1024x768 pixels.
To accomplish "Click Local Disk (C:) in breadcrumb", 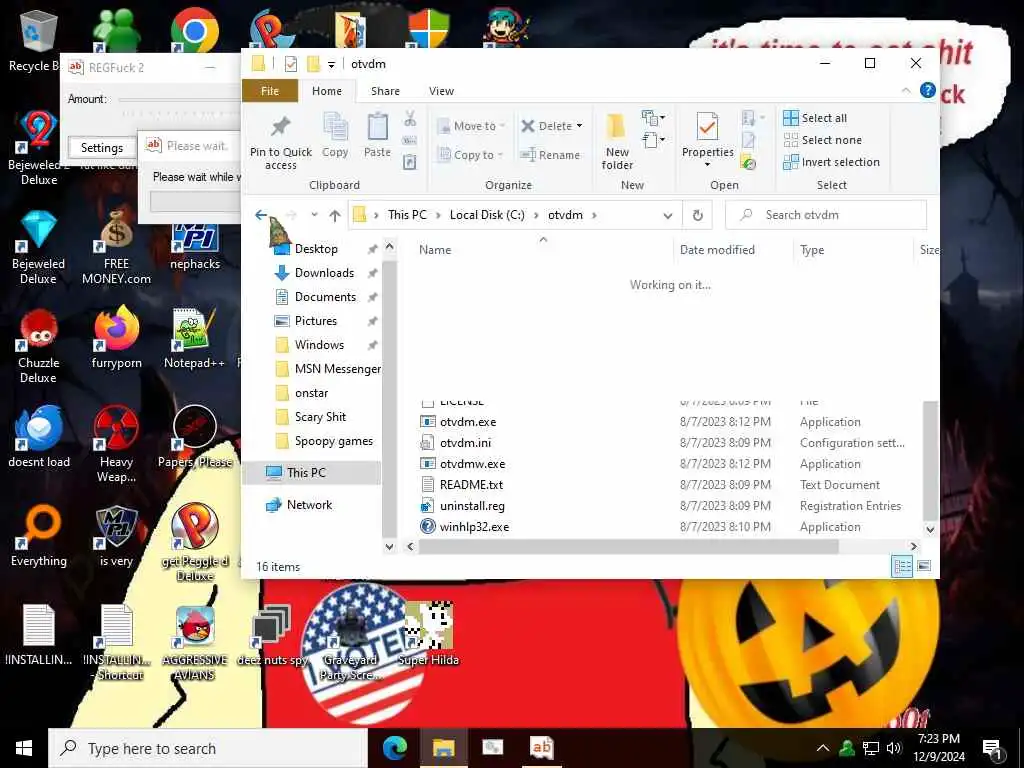I will point(487,215).
